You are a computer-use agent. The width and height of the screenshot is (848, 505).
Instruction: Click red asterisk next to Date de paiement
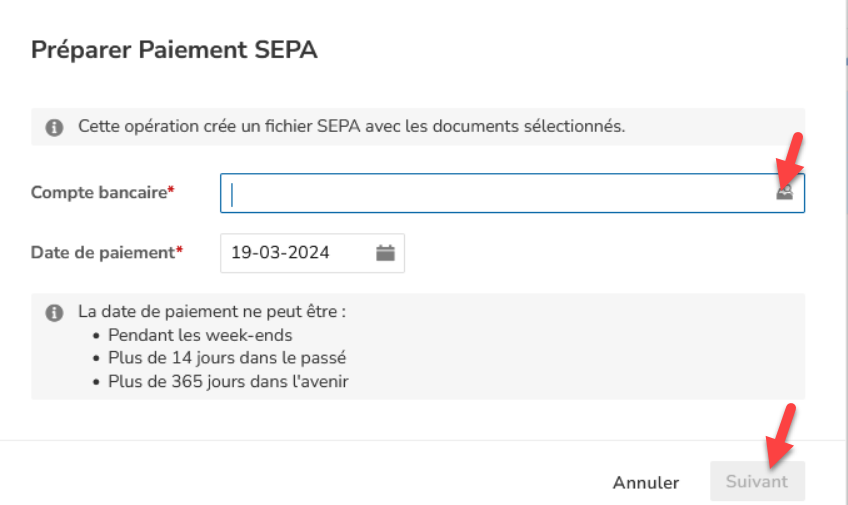(180, 250)
